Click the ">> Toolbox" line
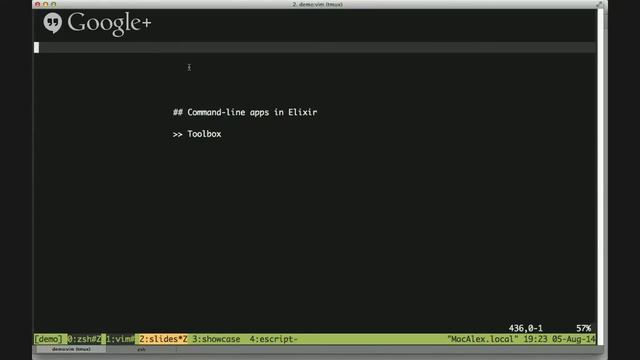The height and width of the screenshot is (360, 640). [x=197, y=134]
